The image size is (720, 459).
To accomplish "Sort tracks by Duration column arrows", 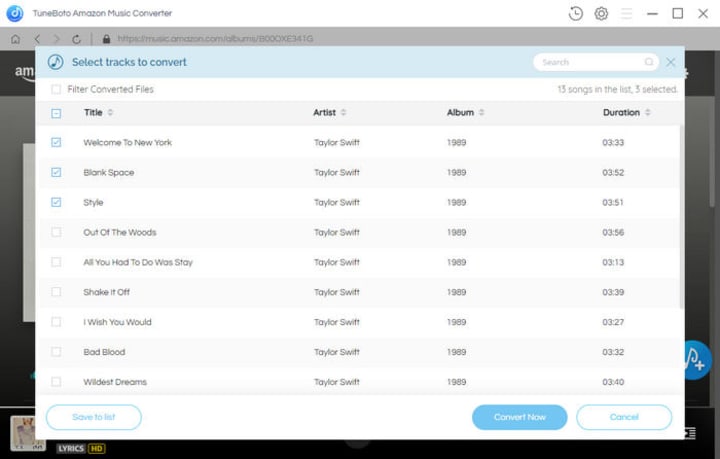I will pos(647,112).
